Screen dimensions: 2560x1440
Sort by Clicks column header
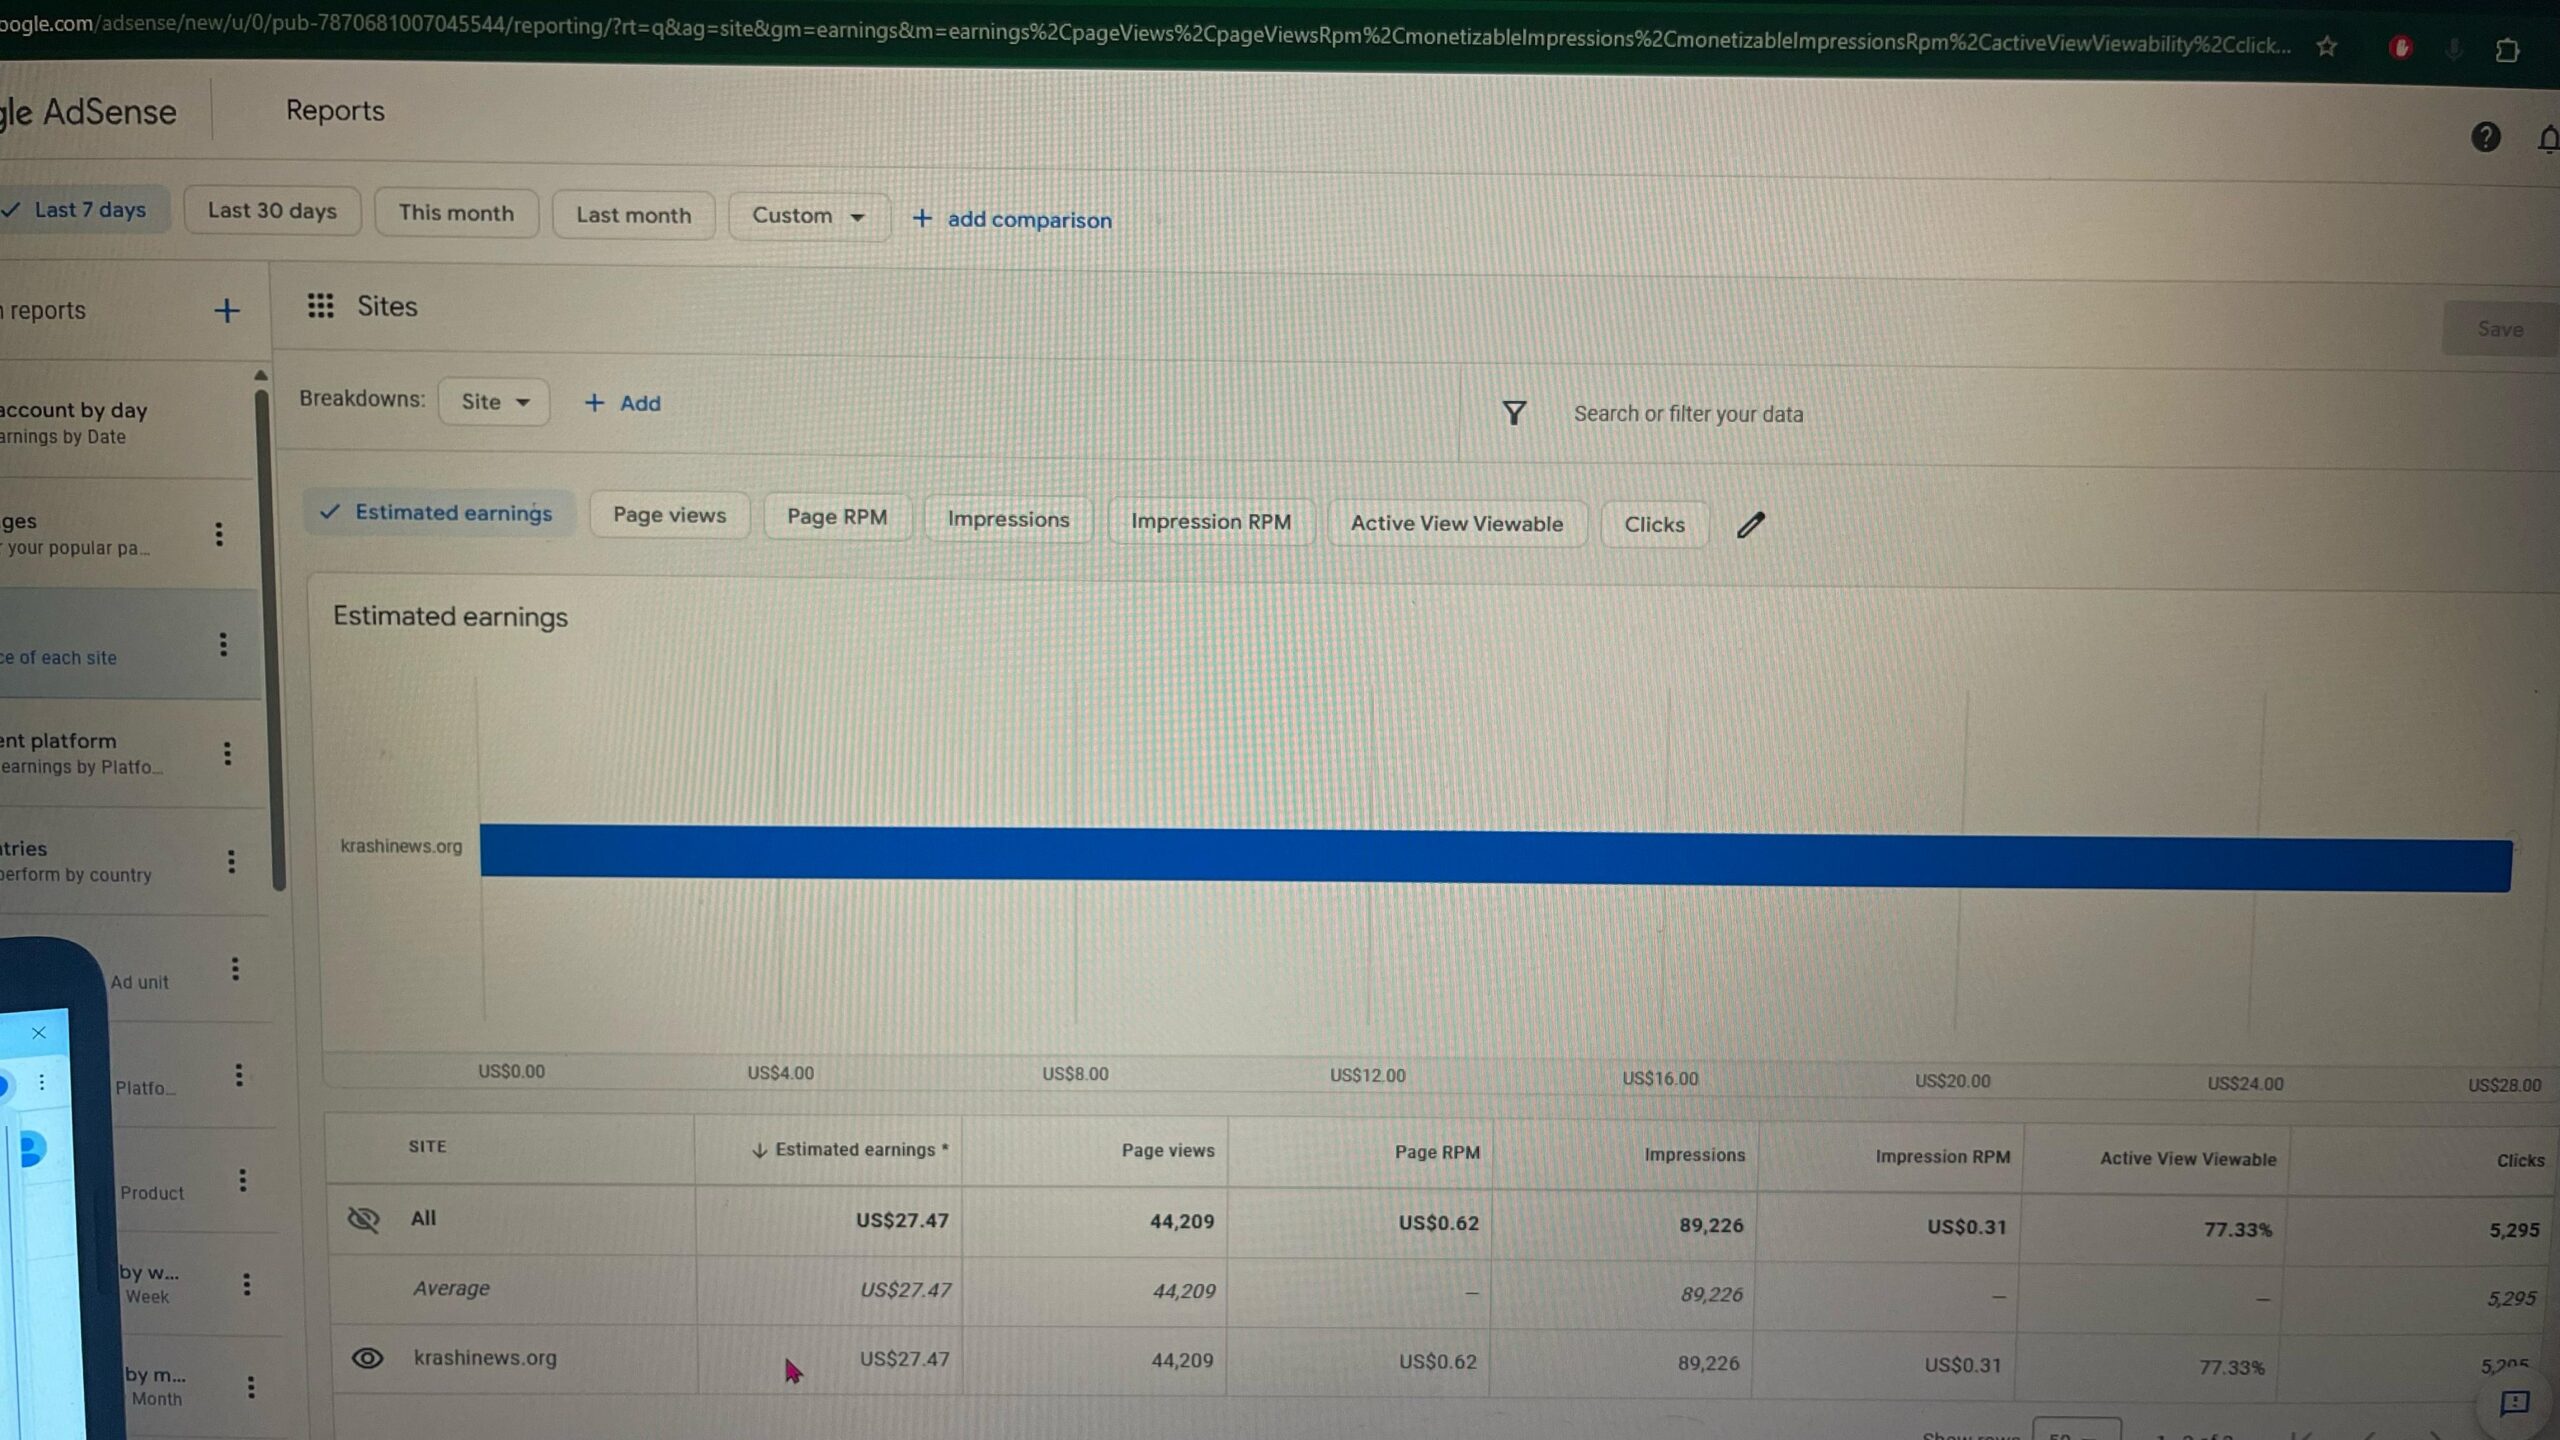click(2520, 1161)
